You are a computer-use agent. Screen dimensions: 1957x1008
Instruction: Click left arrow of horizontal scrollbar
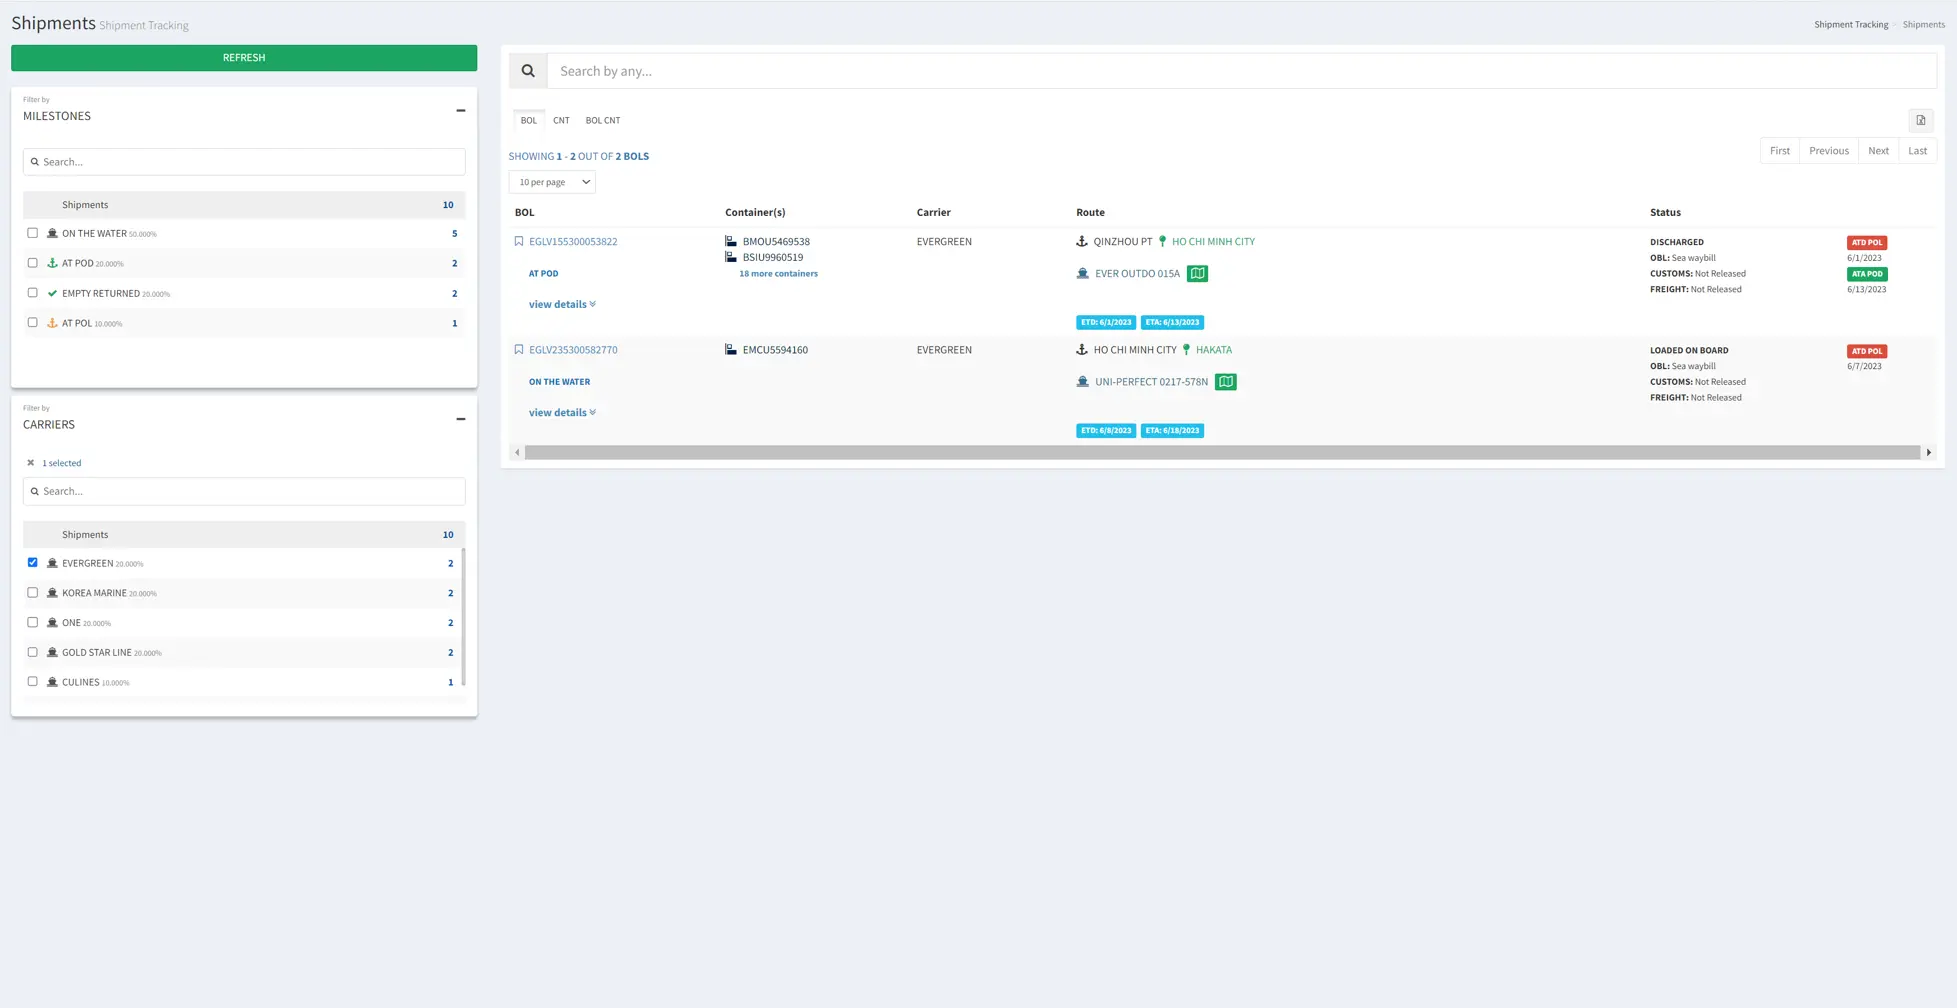pyautogui.click(x=517, y=453)
